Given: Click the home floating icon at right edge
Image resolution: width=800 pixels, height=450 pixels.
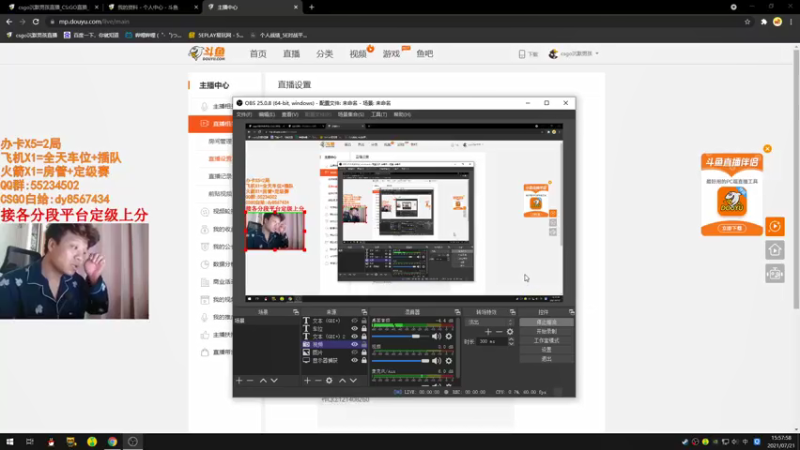Looking at the screenshot, I should (774, 250).
